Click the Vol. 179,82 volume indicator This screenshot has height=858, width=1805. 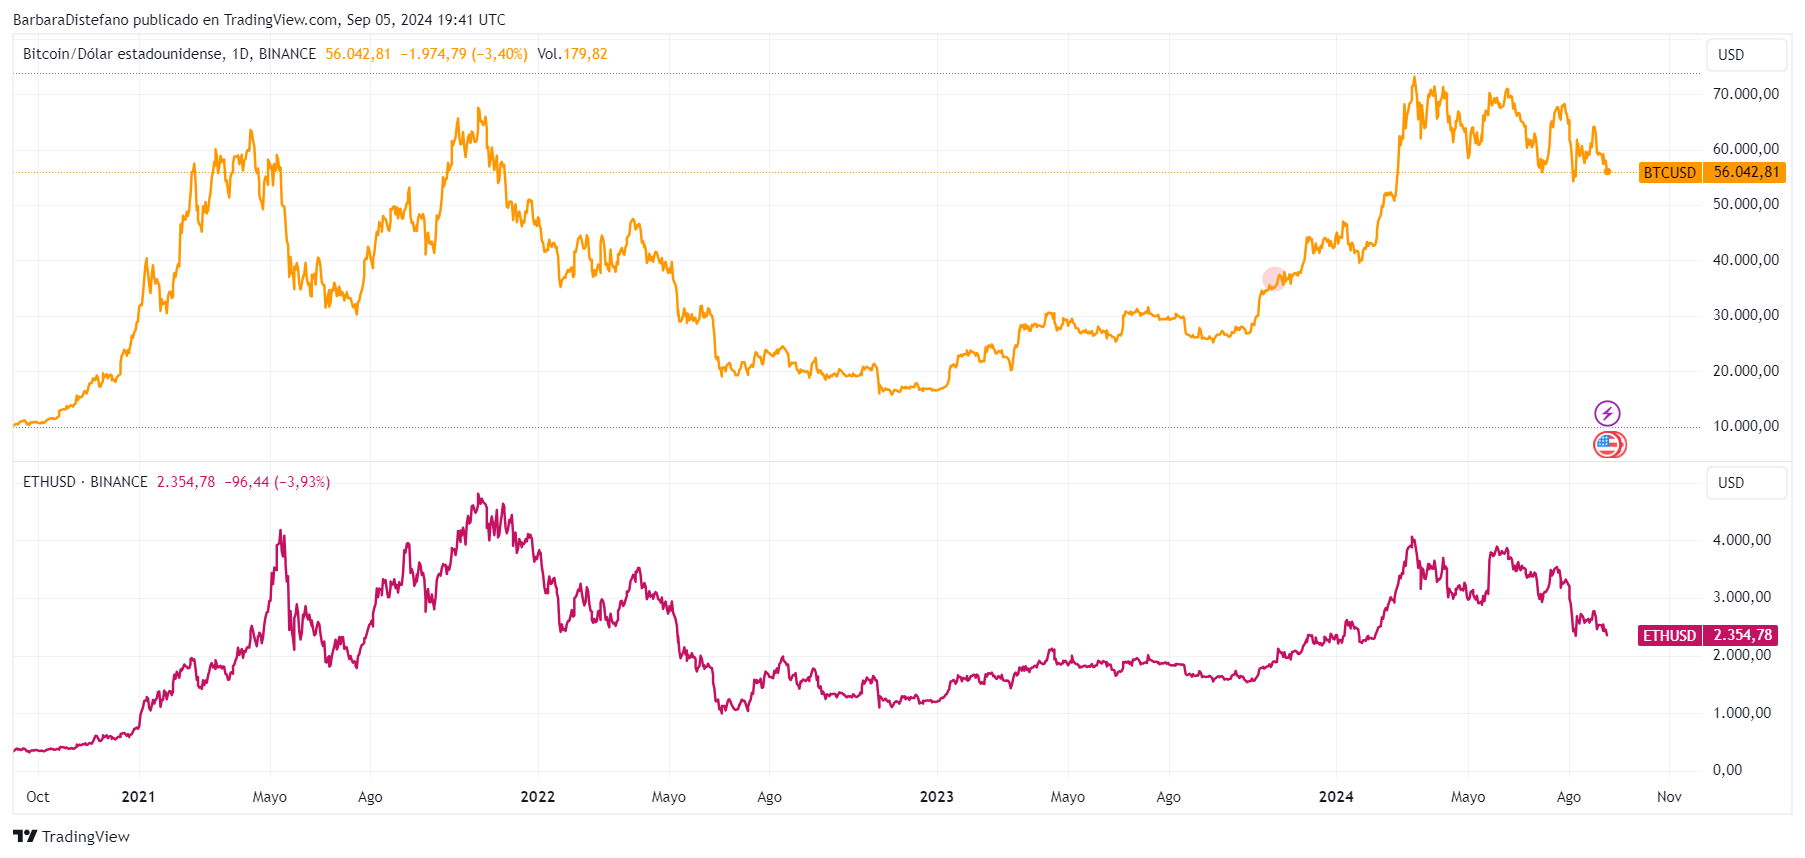point(572,54)
